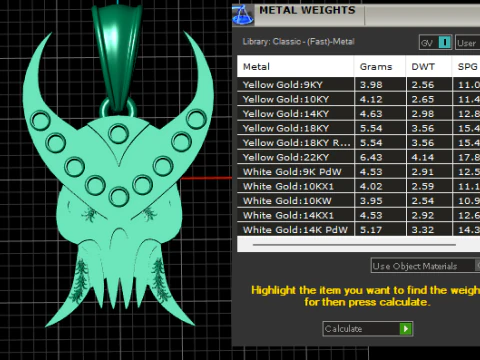Viewport: 480px width, 360px height.
Task: Click grams value 6.43
Action: 371,157
